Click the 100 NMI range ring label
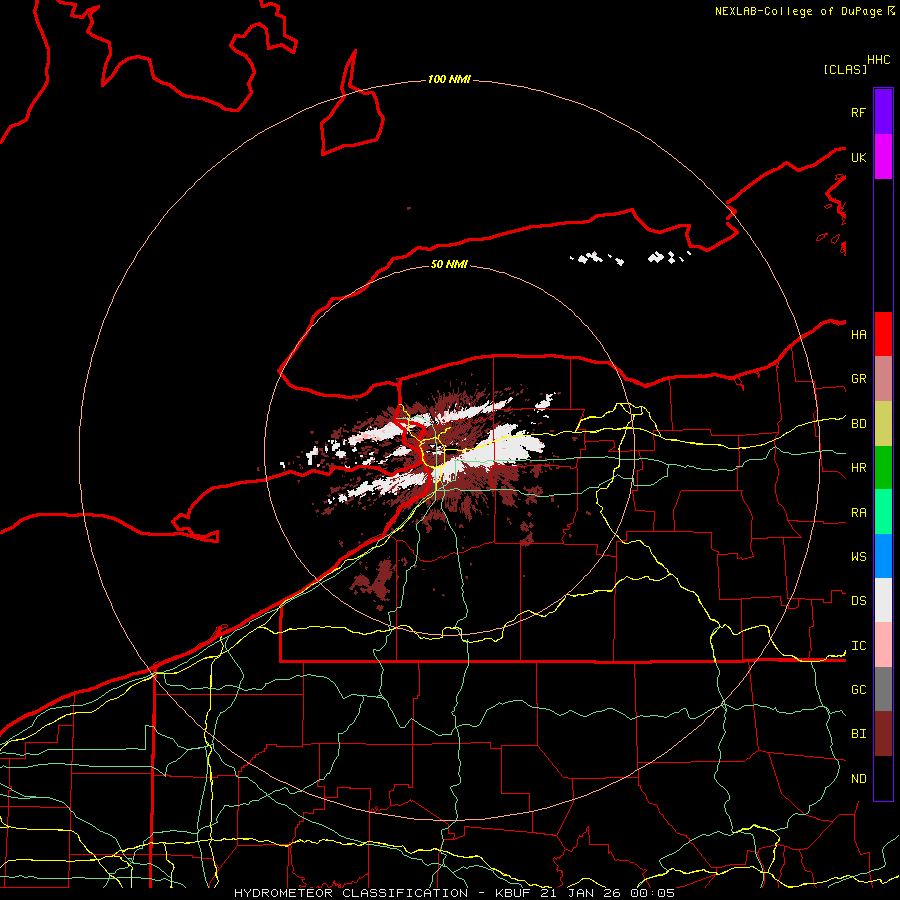The image size is (900, 900). (449, 79)
